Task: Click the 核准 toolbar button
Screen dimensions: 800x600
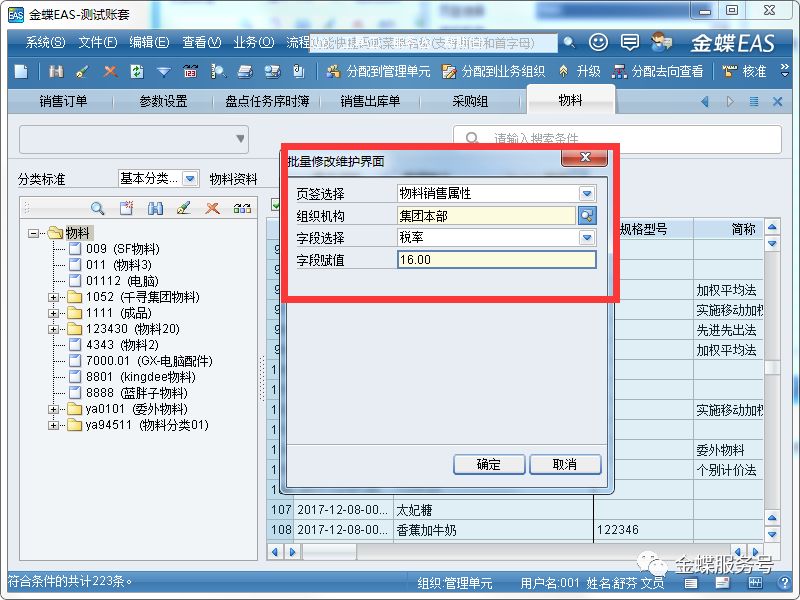Action: 744,71
